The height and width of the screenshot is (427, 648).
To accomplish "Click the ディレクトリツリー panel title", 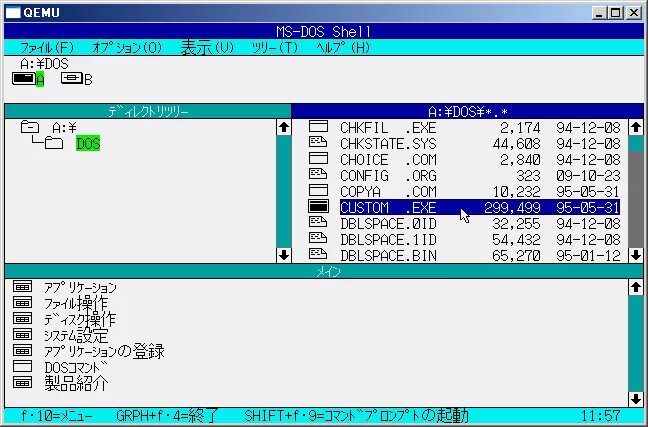I will pyautogui.click(x=148, y=111).
